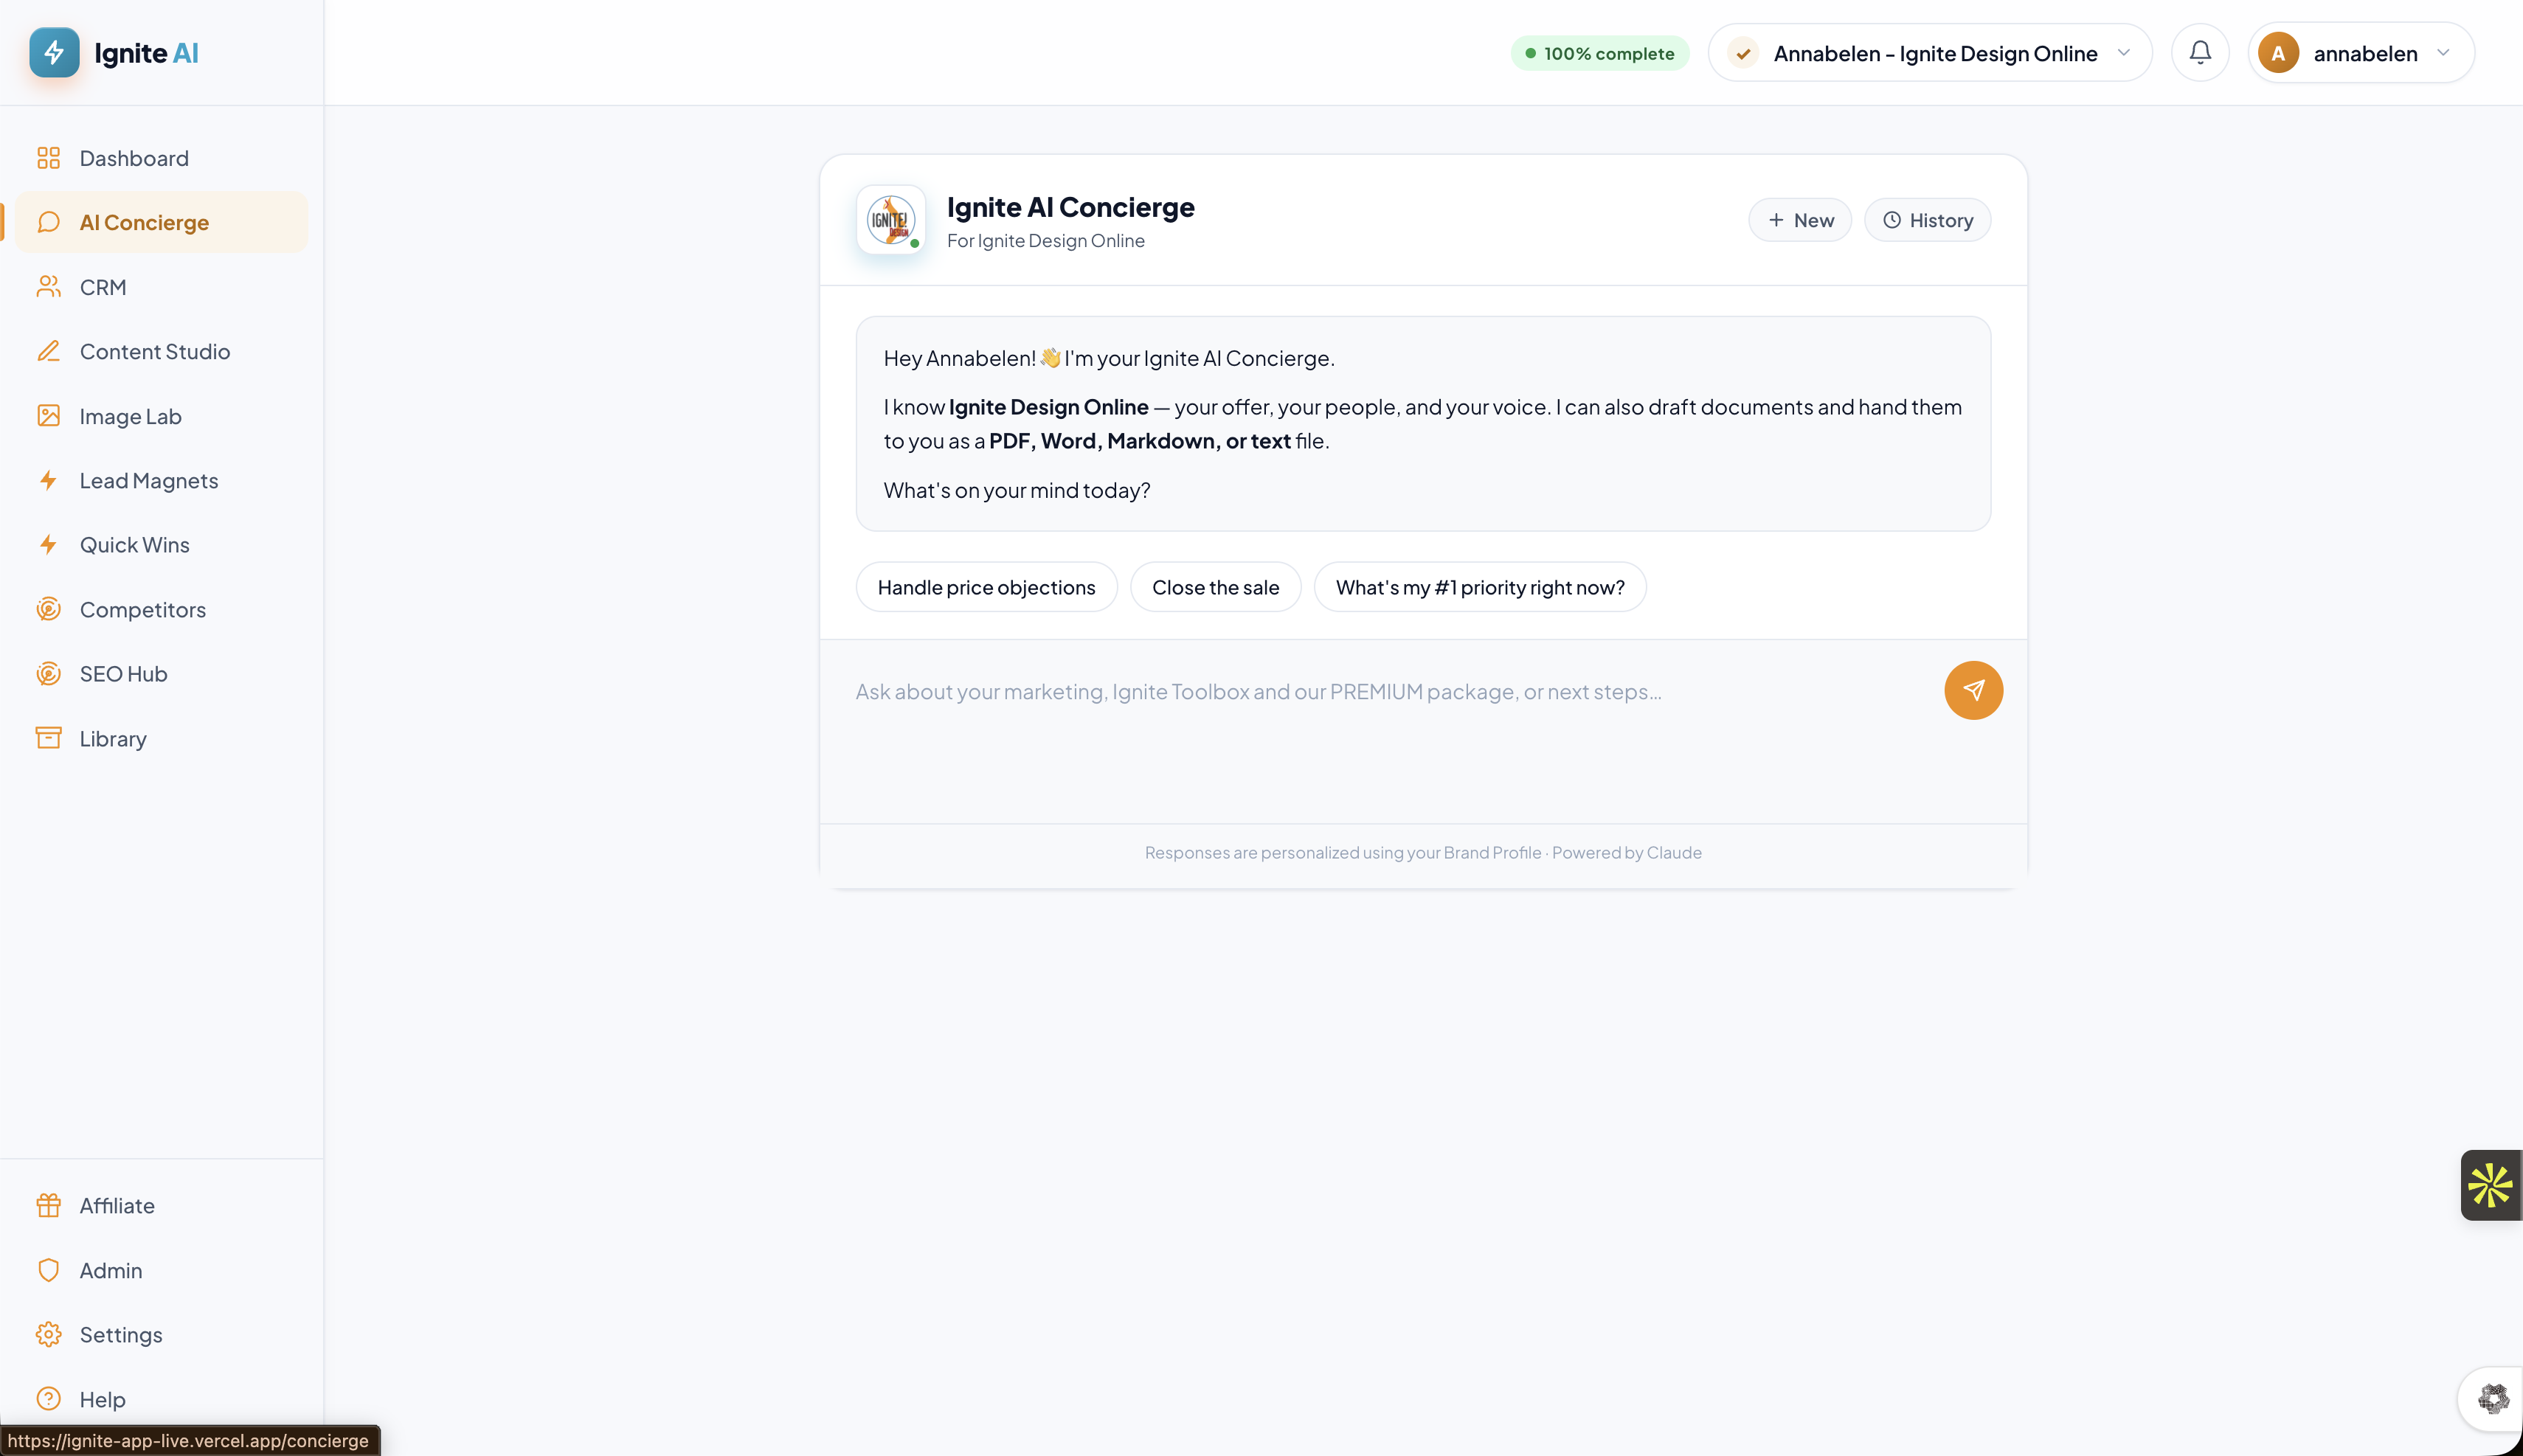The width and height of the screenshot is (2523, 1456).
Task: Click the Settings gear icon
Action: [48, 1334]
